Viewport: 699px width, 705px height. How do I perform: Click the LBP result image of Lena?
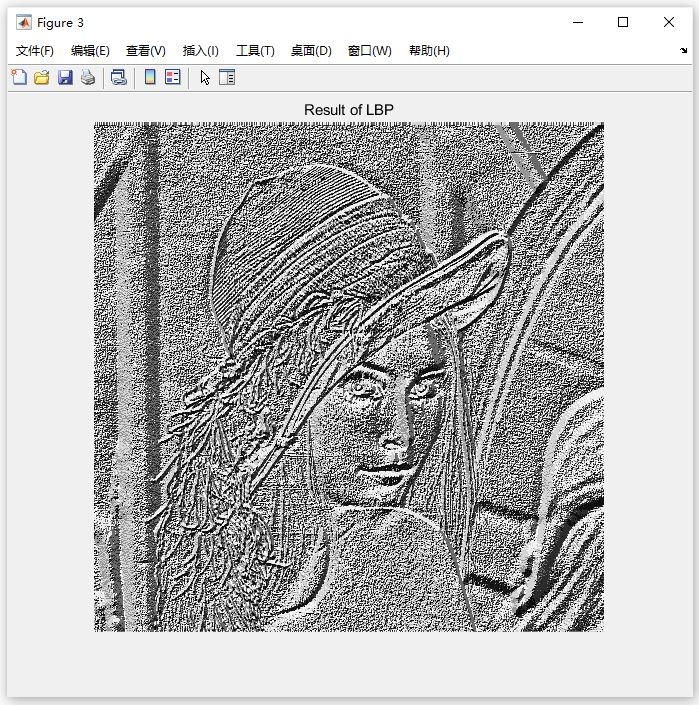tap(349, 377)
